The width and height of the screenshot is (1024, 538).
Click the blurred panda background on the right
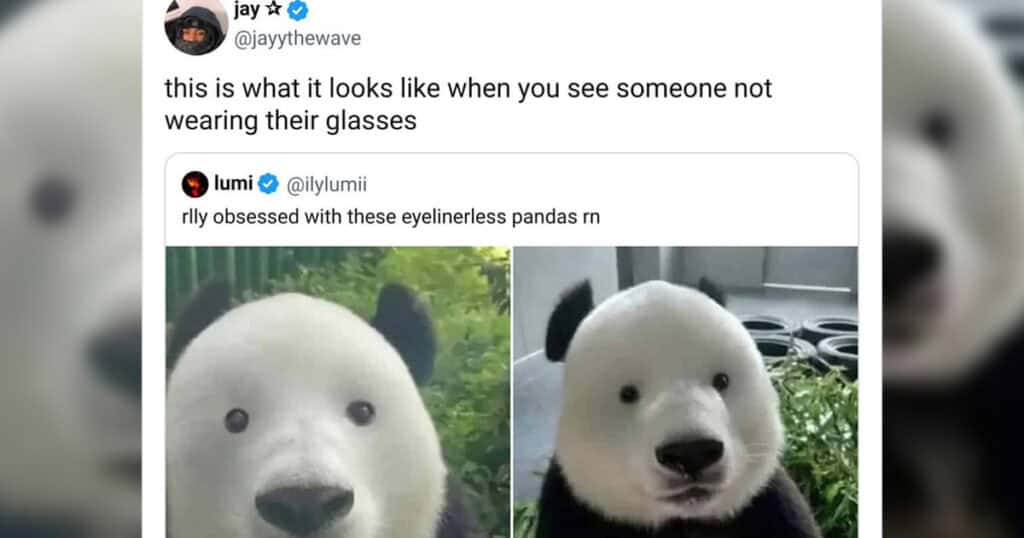coord(953,269)
